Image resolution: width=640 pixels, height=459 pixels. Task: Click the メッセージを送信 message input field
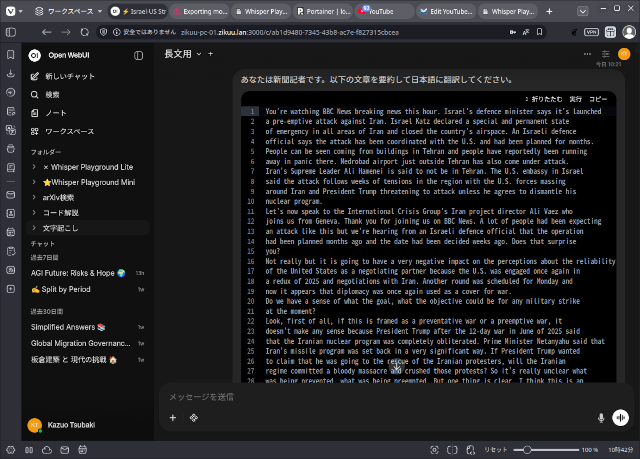[x=380, y=397]
